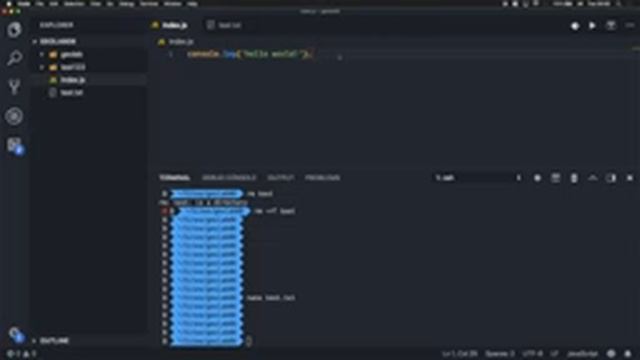Open Source Control view in activity bar
The height and width of the screenshot is (360, 640).
14,87
